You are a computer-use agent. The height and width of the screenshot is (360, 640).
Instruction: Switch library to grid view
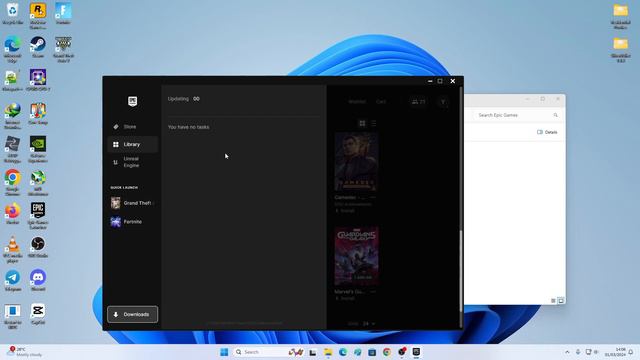[x=362, y=123]
